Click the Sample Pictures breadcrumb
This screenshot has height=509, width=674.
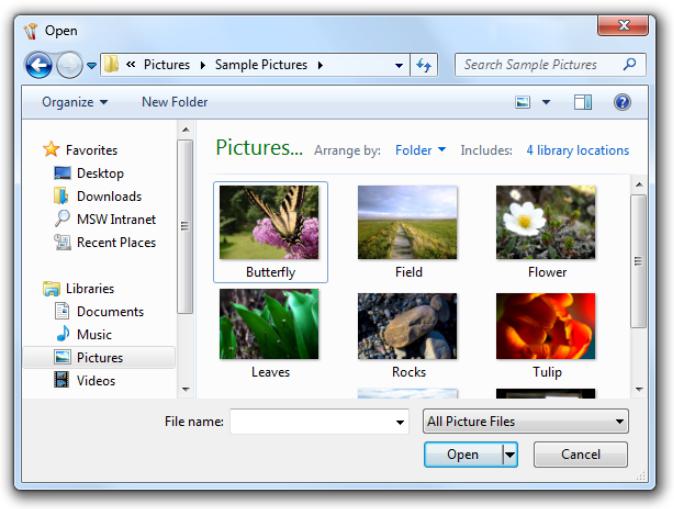(x=261, y=64)
